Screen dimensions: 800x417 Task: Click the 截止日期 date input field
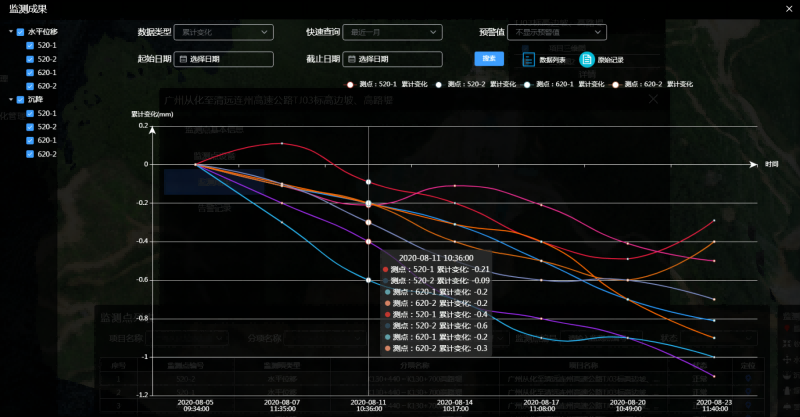394,59
